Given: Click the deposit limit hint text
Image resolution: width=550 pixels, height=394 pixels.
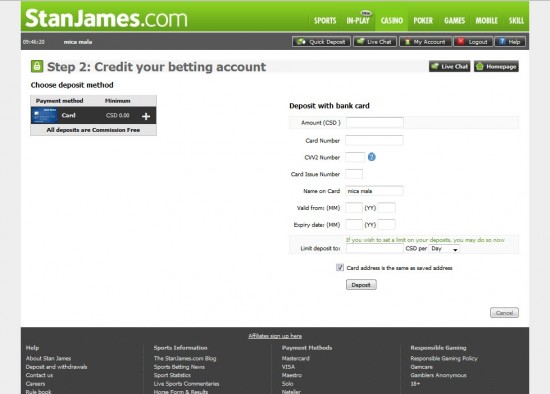Looking at the screenshot, I should point(425,240).
